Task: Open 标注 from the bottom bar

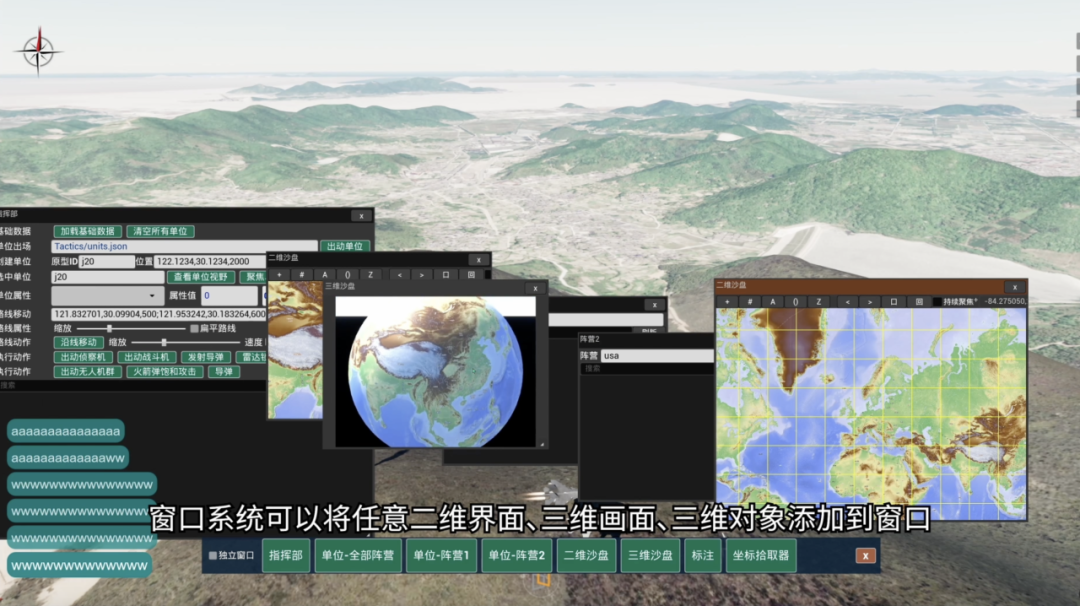Action: coord(703,555)
